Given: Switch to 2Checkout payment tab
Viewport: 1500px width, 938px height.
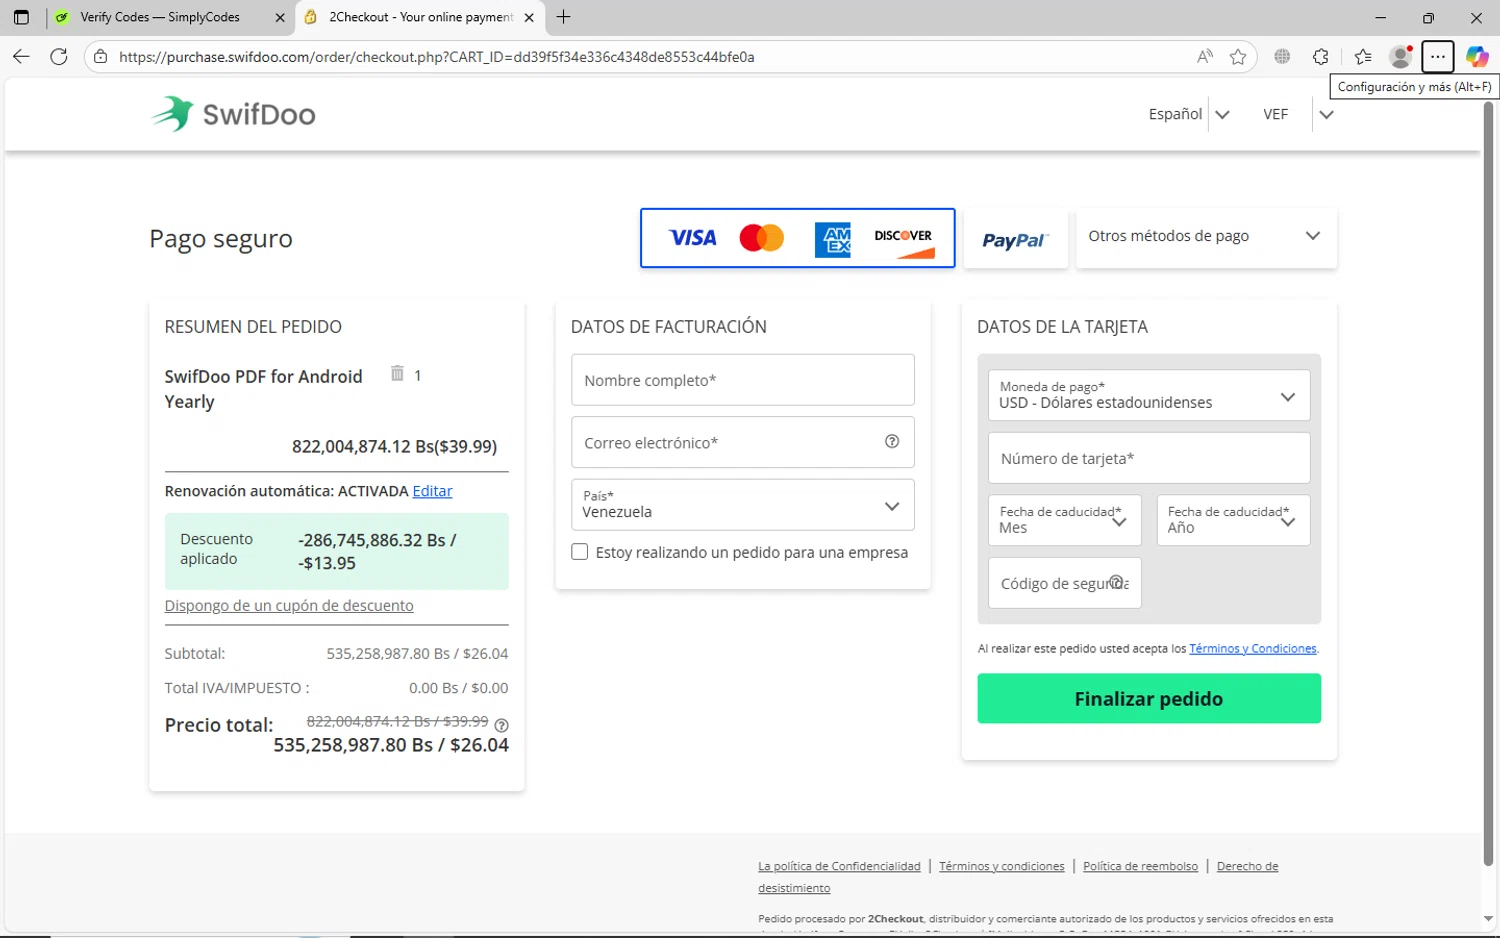Looking at the screenshot, I should (x=421, y=17).
